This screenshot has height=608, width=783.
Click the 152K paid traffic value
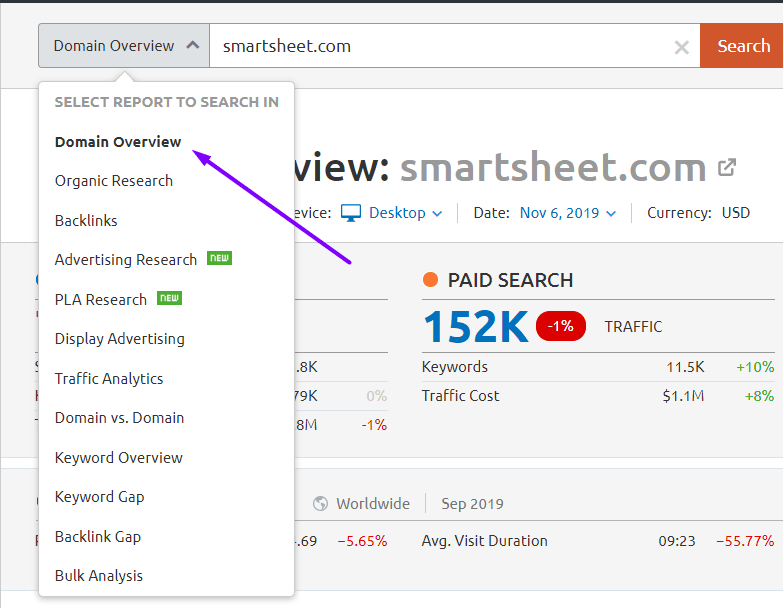click(476, 326)
